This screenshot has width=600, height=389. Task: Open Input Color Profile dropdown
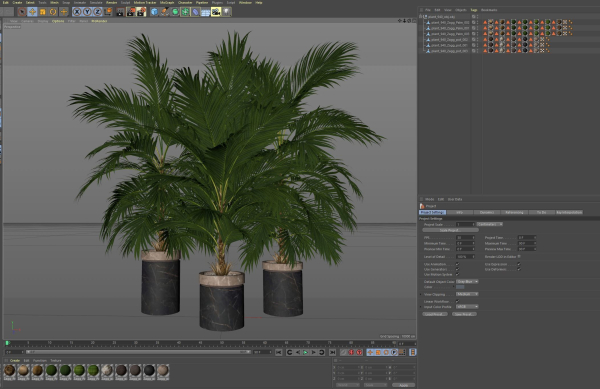pos(467,307)
